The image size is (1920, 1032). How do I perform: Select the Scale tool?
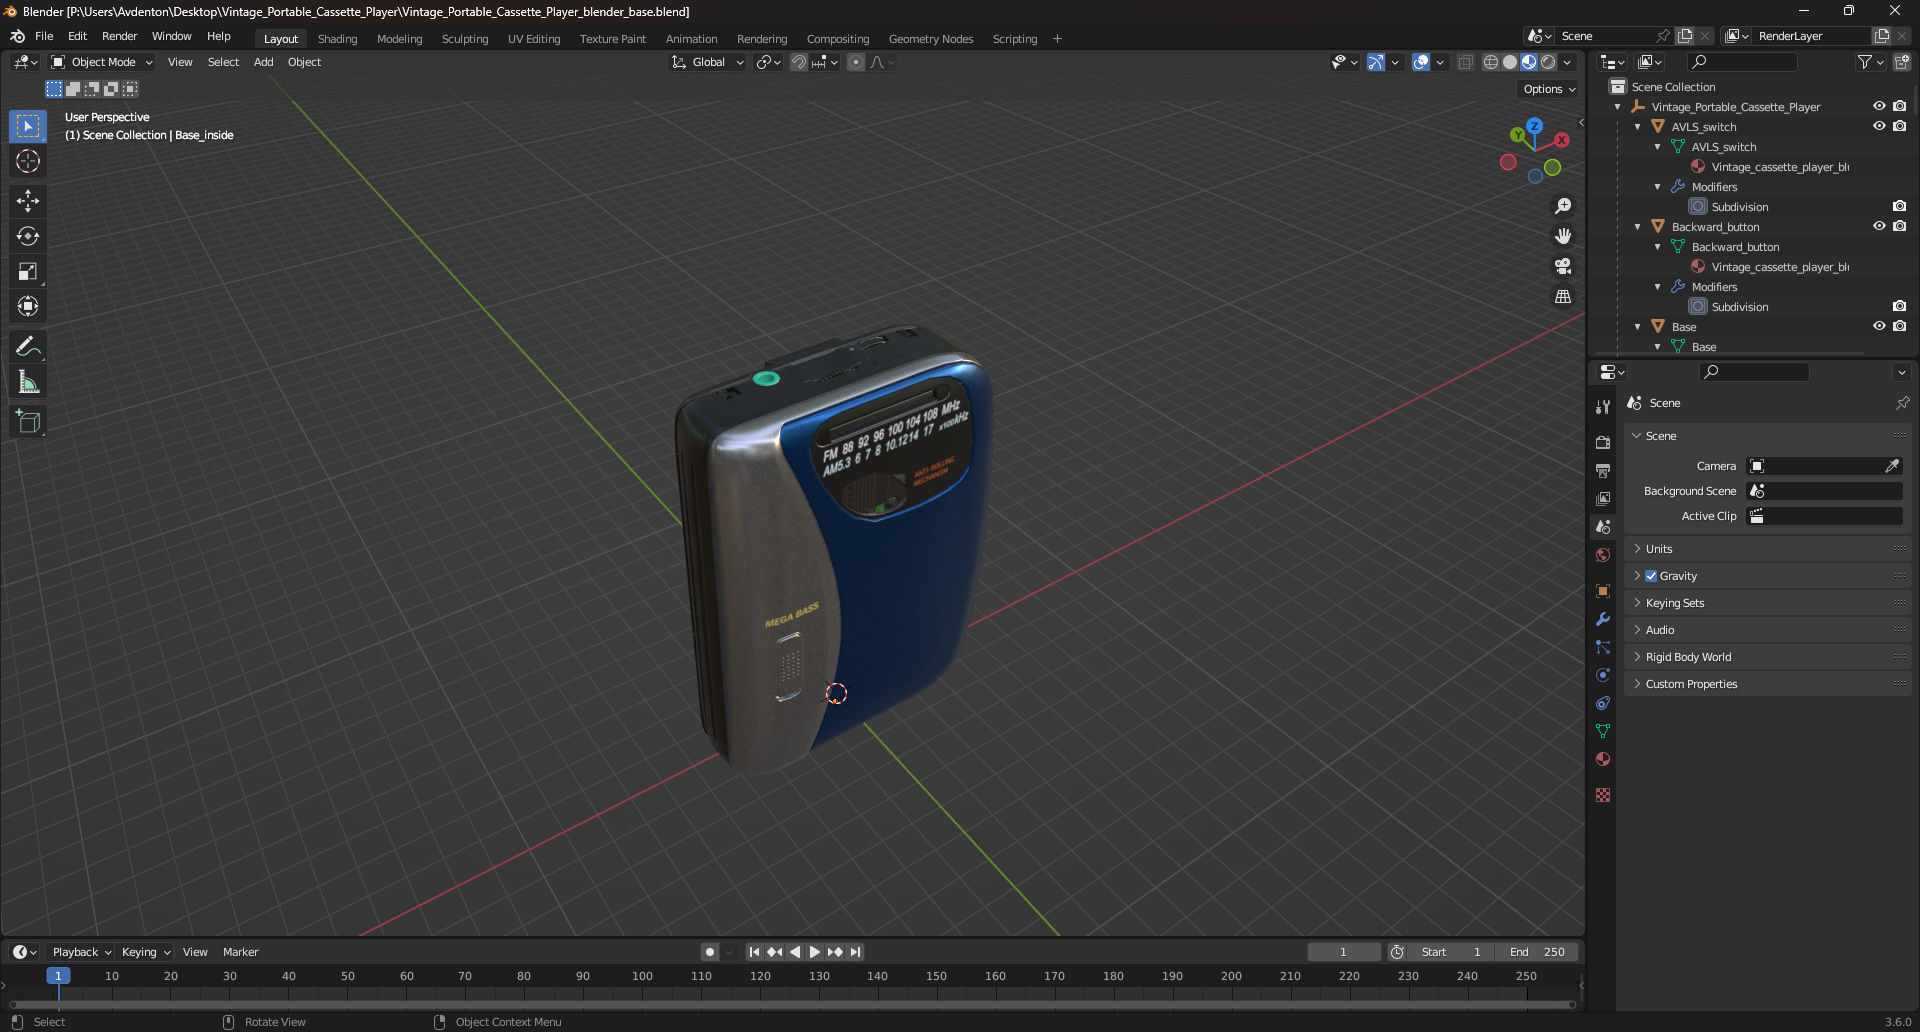point(28,271)
